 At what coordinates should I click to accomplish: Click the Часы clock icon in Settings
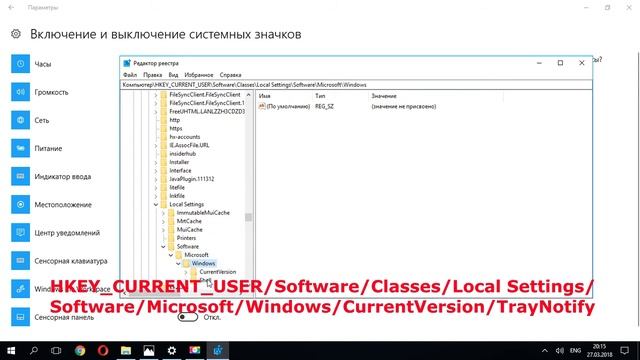pyautogui.click(x=20, y=64)
